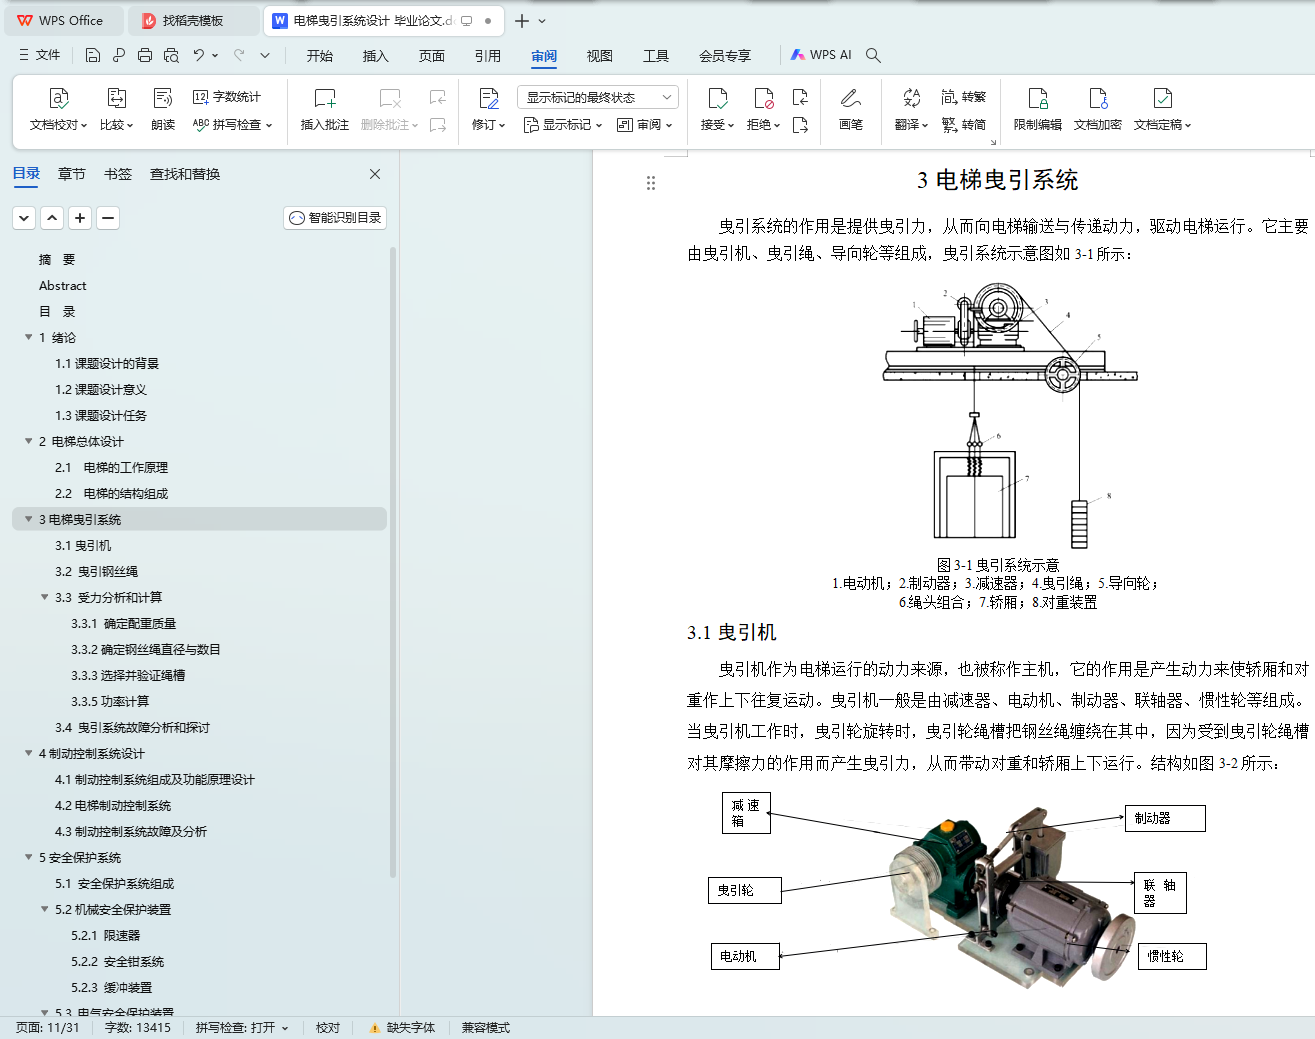The width and height of the screenshot is (1315, 1039).
Task: Click 文档定稿 finalize document
Action: click(1162, 109)
